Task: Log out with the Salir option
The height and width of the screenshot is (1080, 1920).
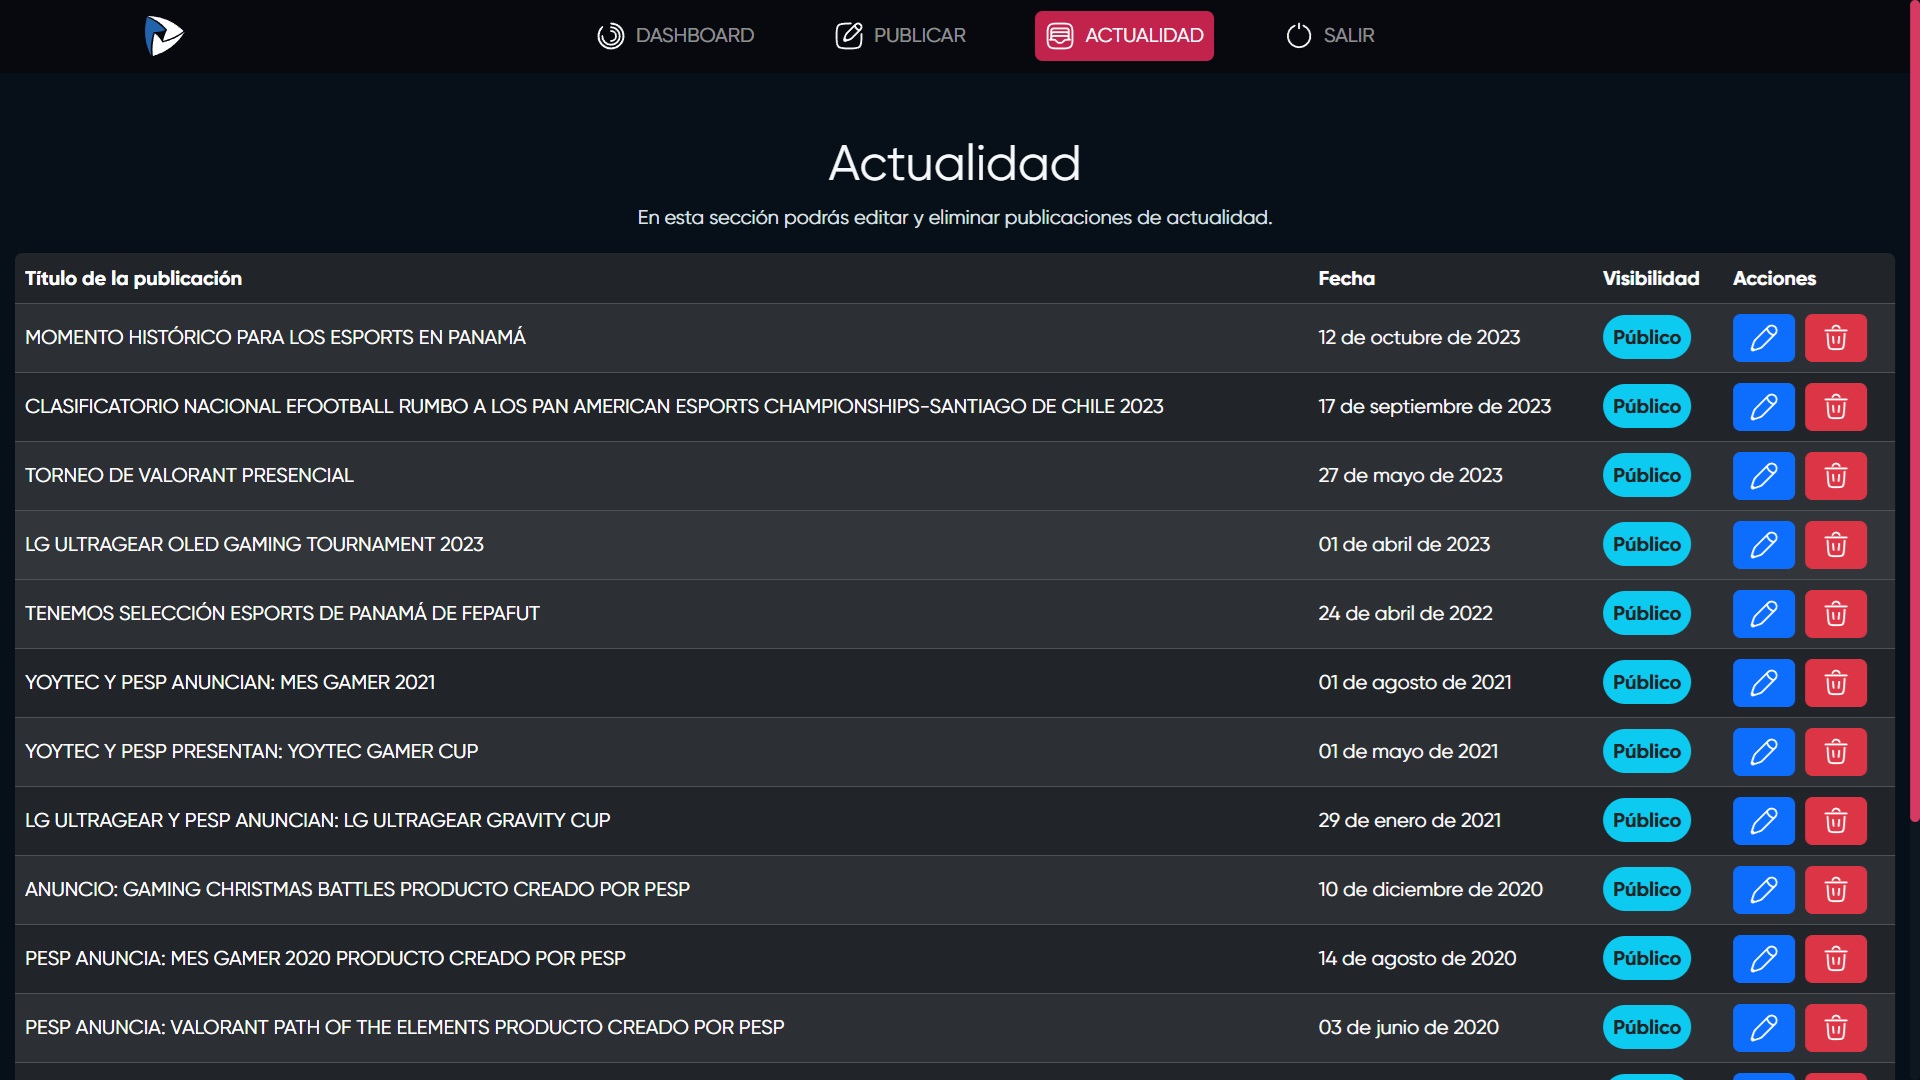Action: pyautogui.click(x=1330, y=36)
